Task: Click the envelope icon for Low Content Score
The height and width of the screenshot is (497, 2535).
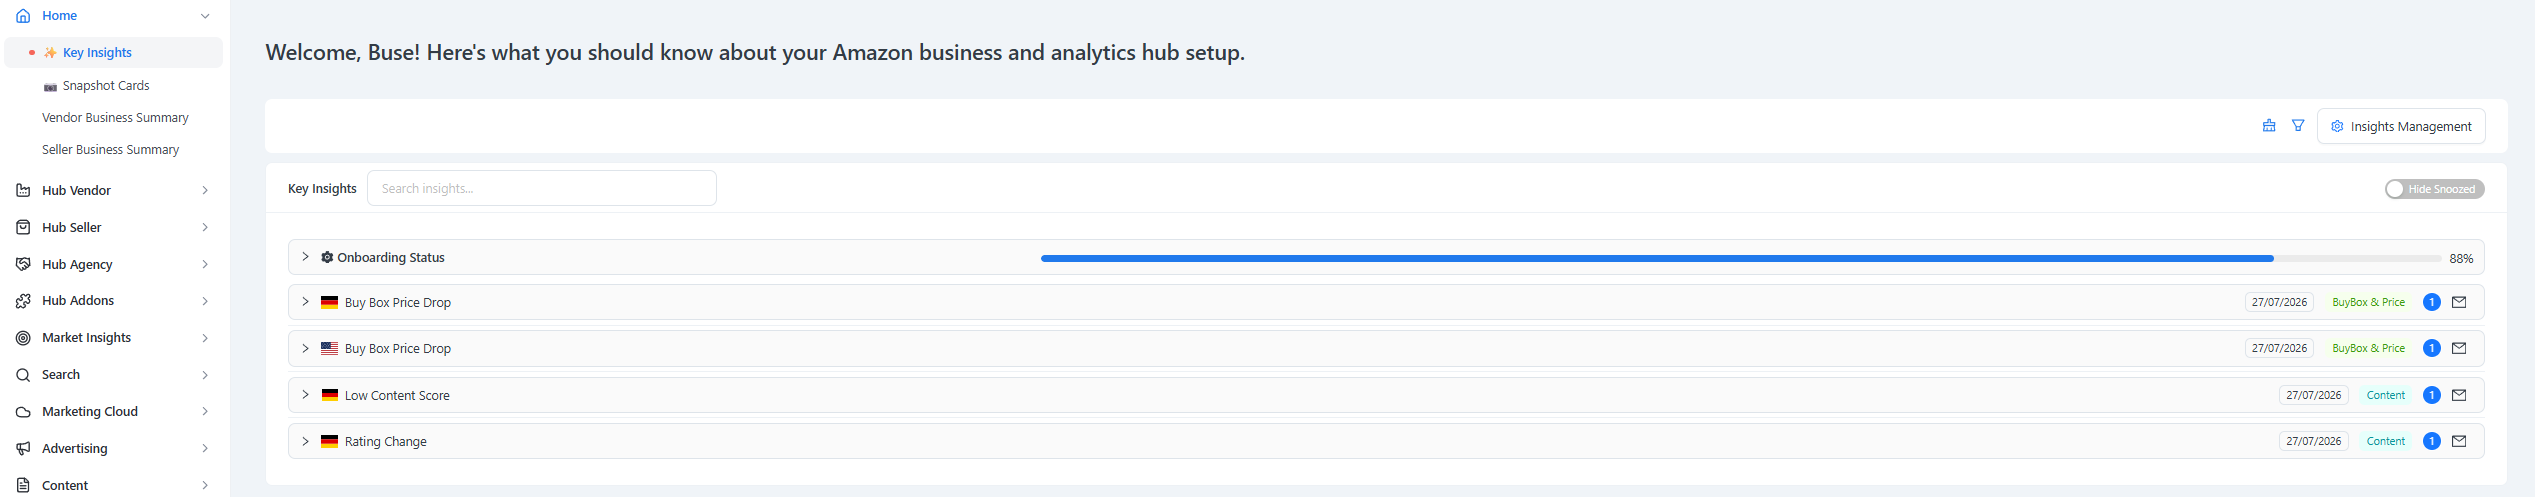Action: pyautogui.click(x=2459, y=395)
